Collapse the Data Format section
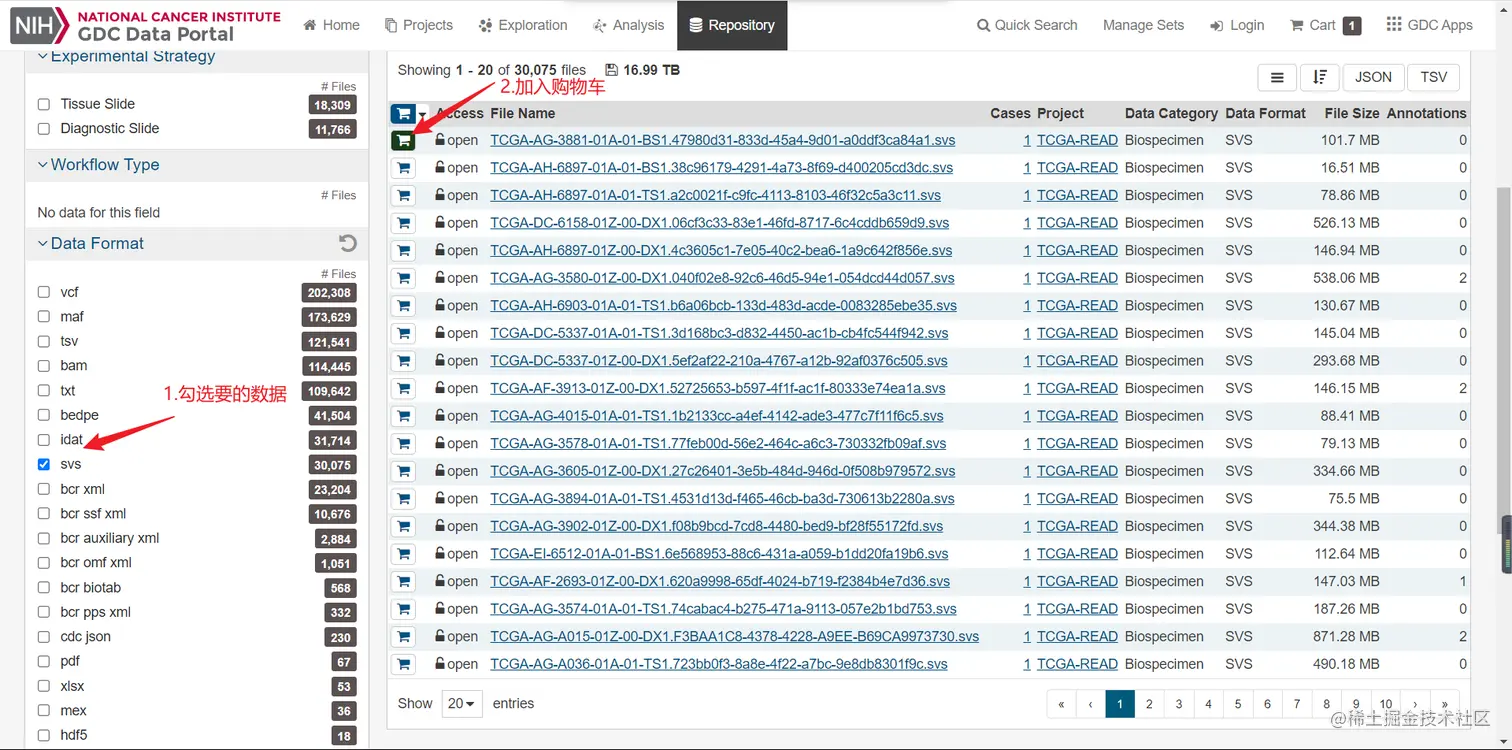1512x750 pixels. tap(90, 243)
